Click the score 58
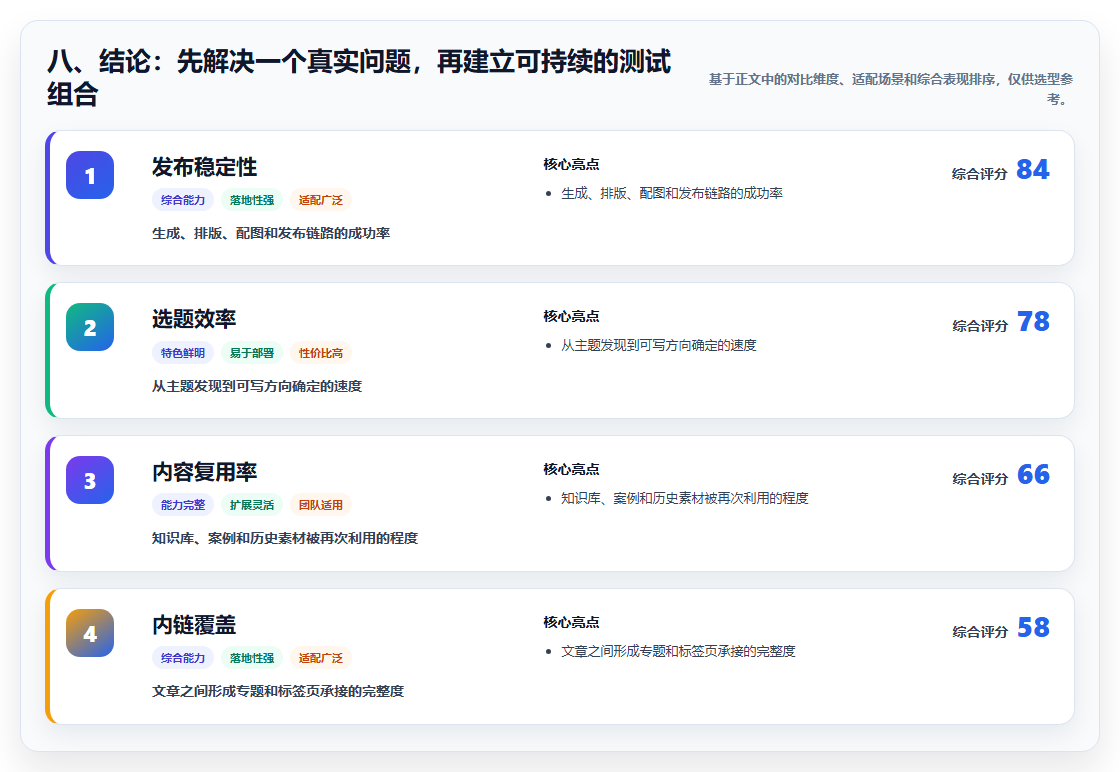This screenshot has height=772, width=1120. pyautogui.click(x=1033, y=627)
